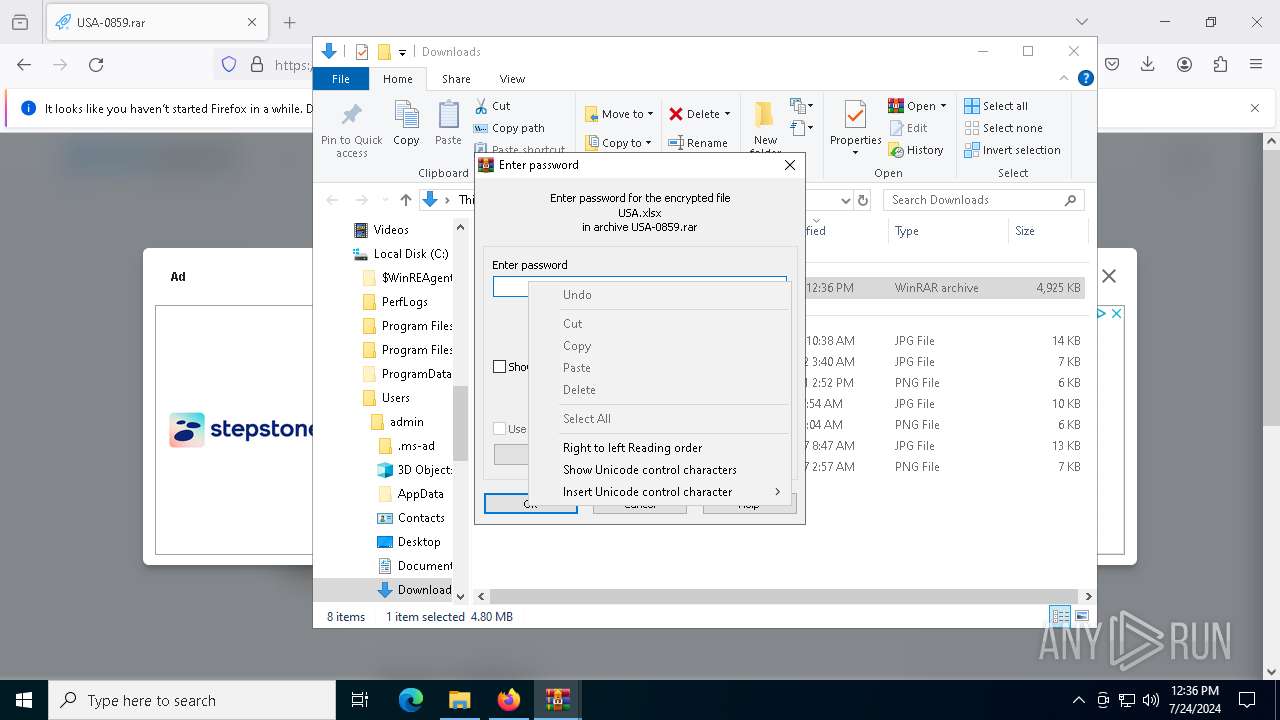Select Desktop in the navigation tree
Viewport: 1280px width, 720px height.
pyautogui.click(x=419, y=542)
